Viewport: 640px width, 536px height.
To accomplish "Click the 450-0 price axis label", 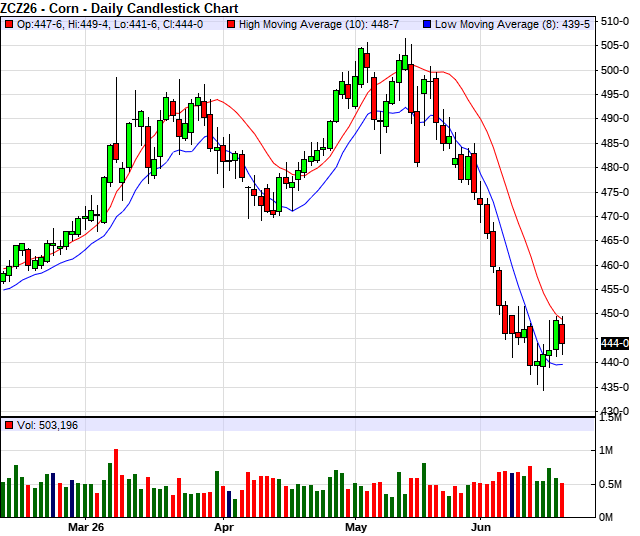I will pyautogui.click(x=614, y=314).
